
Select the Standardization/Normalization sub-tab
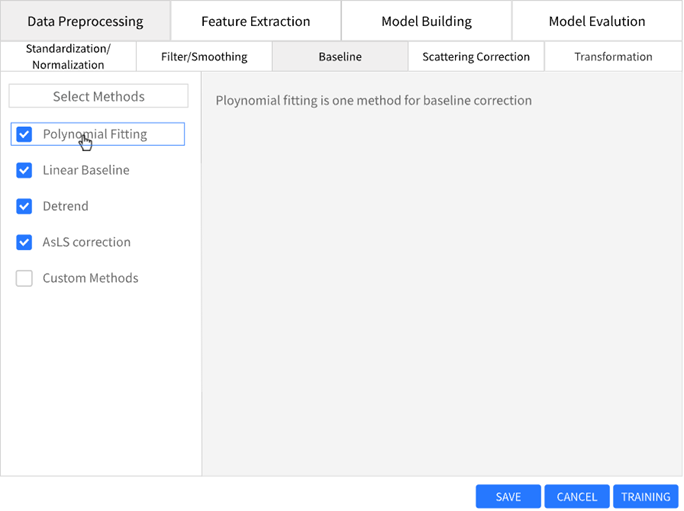tap(68, 57)
